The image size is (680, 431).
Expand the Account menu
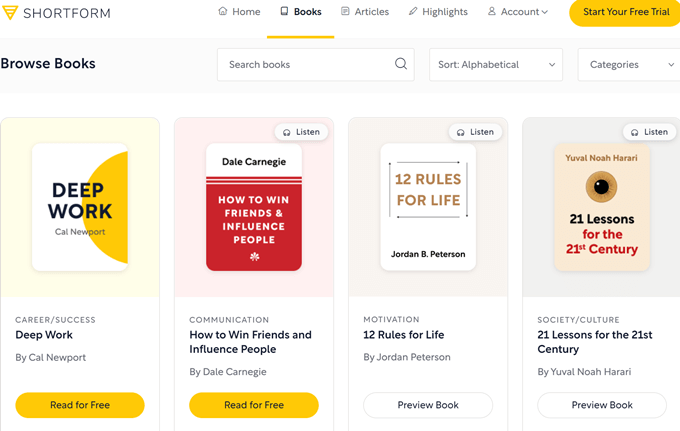click(518, 12)
